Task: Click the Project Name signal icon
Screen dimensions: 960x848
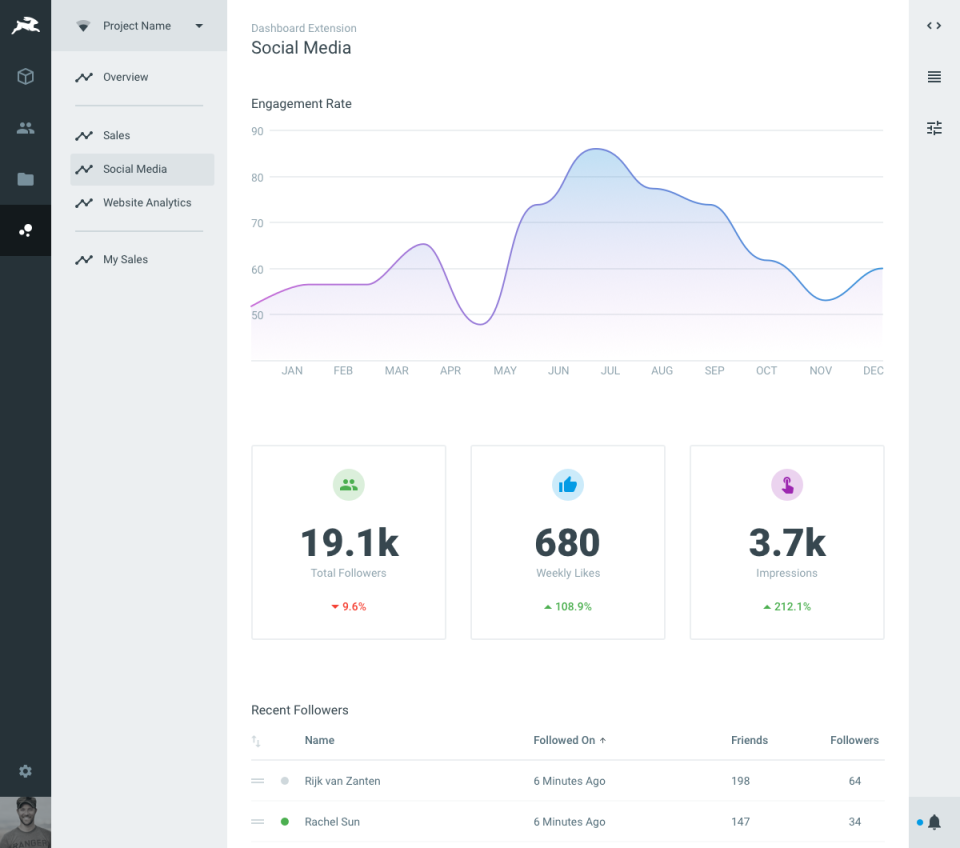Action: point(83,26)
